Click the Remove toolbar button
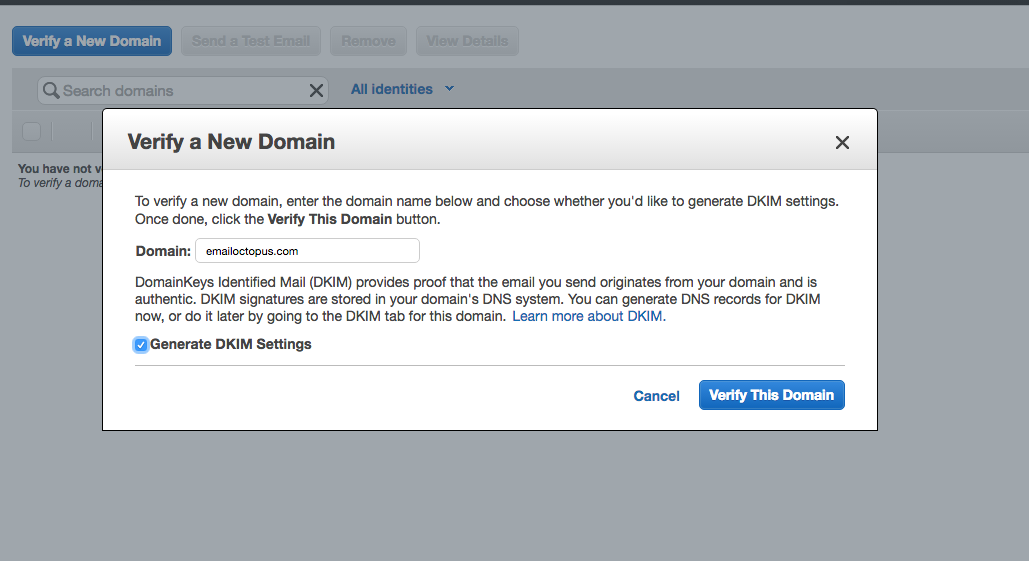The height and width of the screenshot is (561, 1029). coord(368,41)
